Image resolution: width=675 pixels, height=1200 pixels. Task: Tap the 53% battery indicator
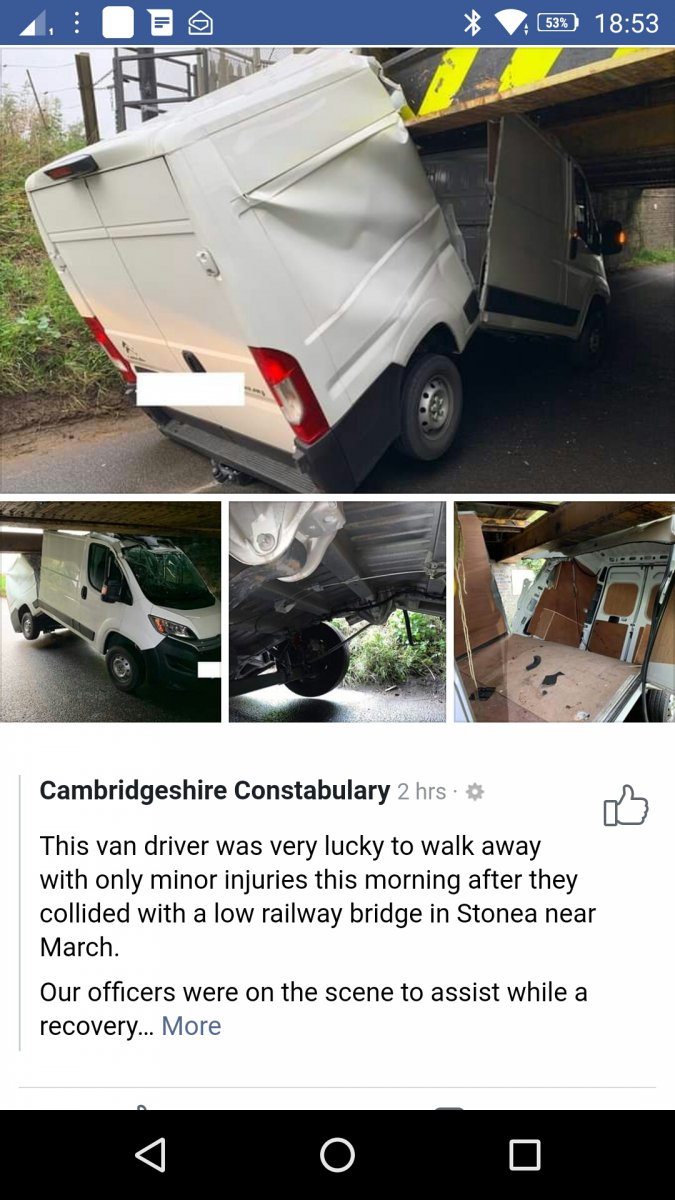(558, 22)
